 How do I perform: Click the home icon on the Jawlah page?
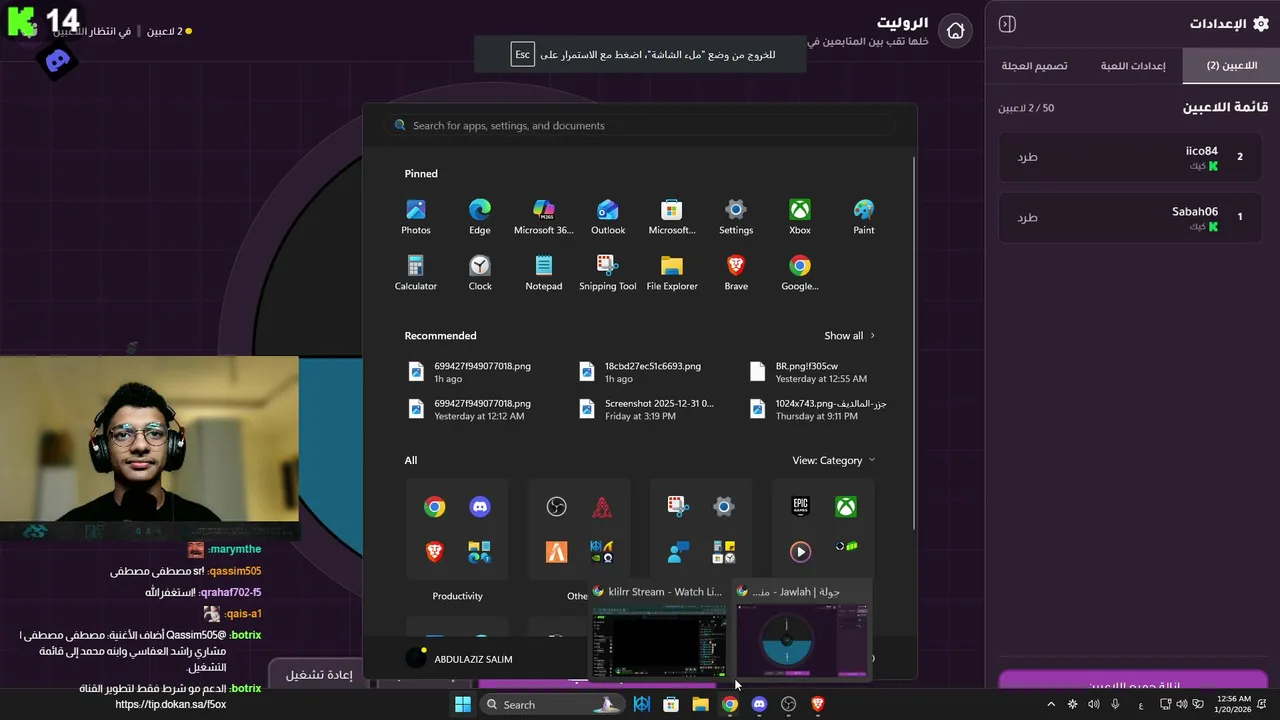955,31
